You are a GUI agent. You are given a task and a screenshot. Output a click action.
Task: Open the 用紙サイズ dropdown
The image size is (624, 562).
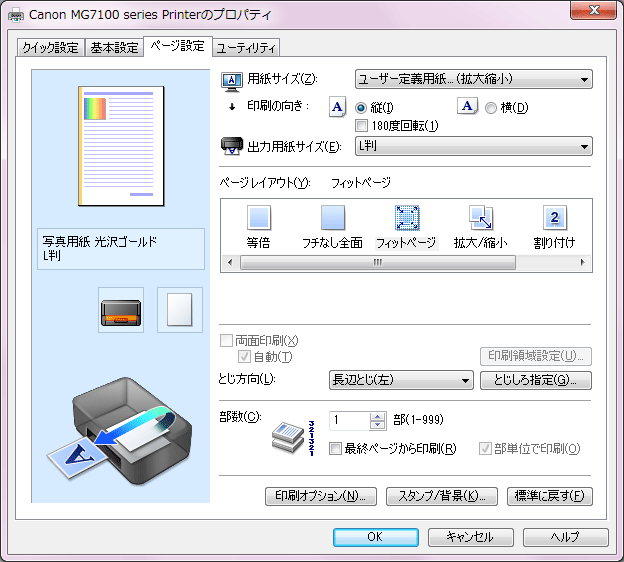pos(474,79)
